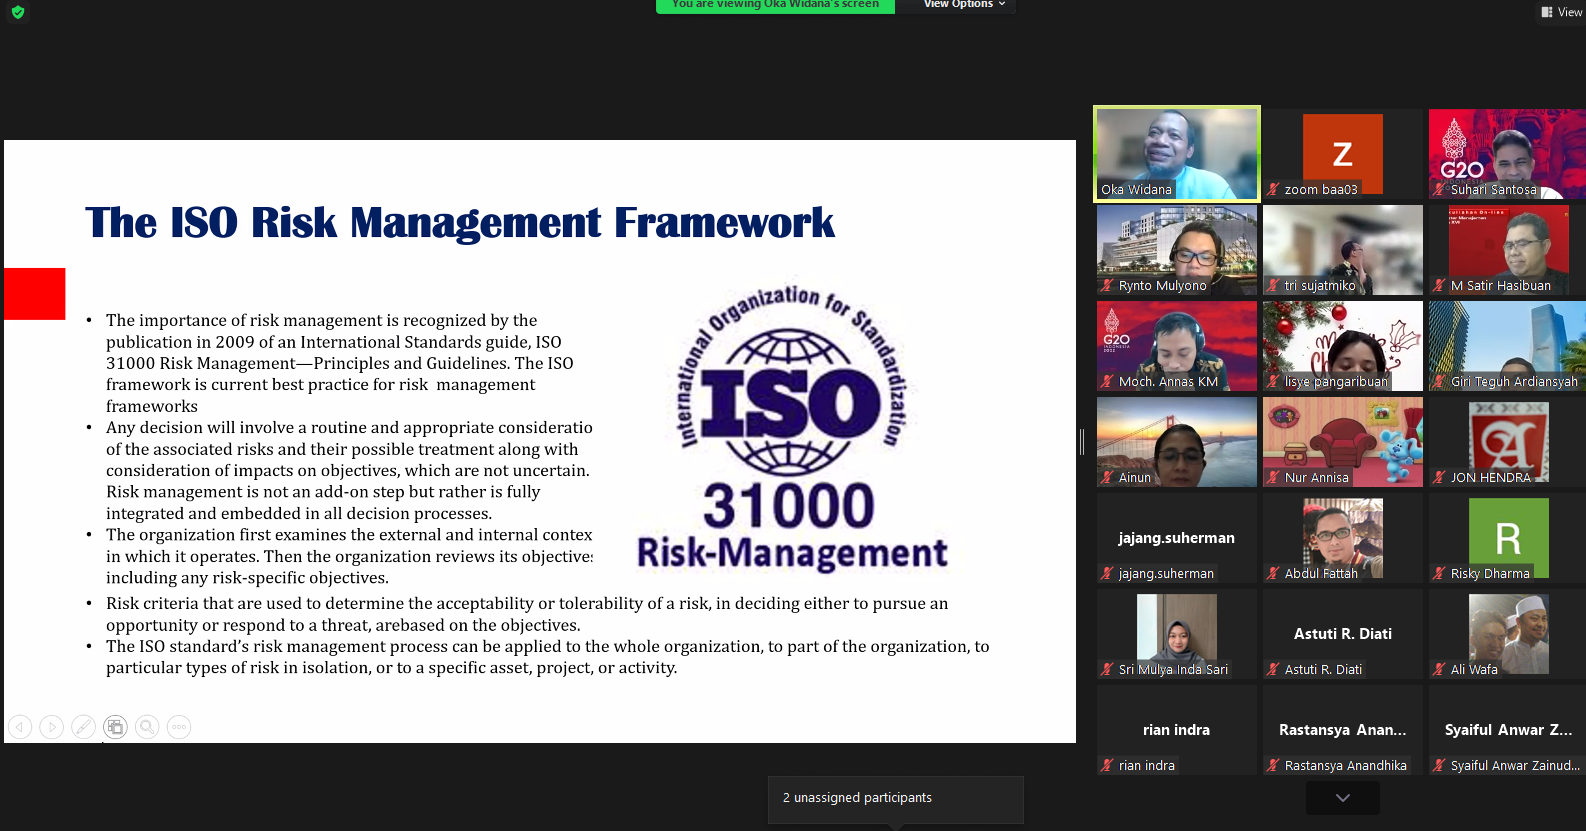Select the zoom baa03 avatar tile
This screenshot has height=831, width=1586.
(x=1343, y=154)
